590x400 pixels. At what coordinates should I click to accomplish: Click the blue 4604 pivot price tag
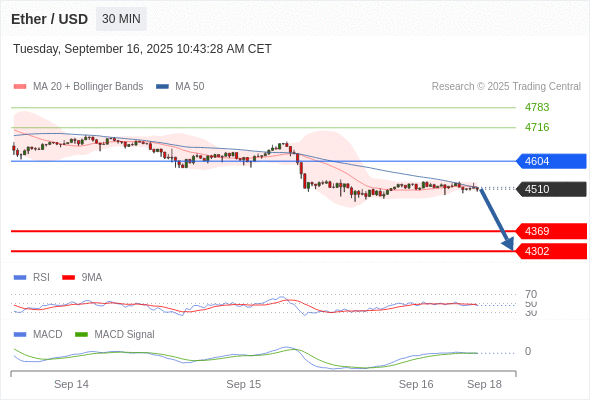click(551, 161)
